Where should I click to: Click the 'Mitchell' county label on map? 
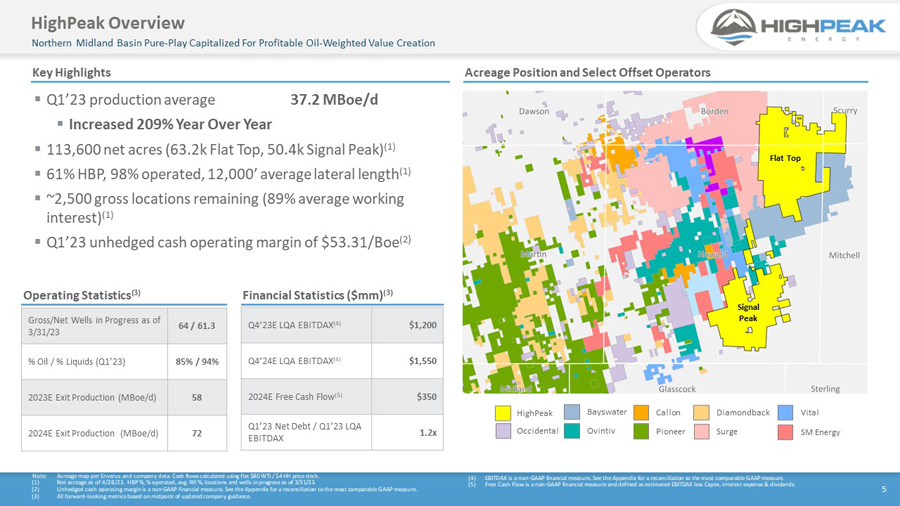tap(844, 255)
